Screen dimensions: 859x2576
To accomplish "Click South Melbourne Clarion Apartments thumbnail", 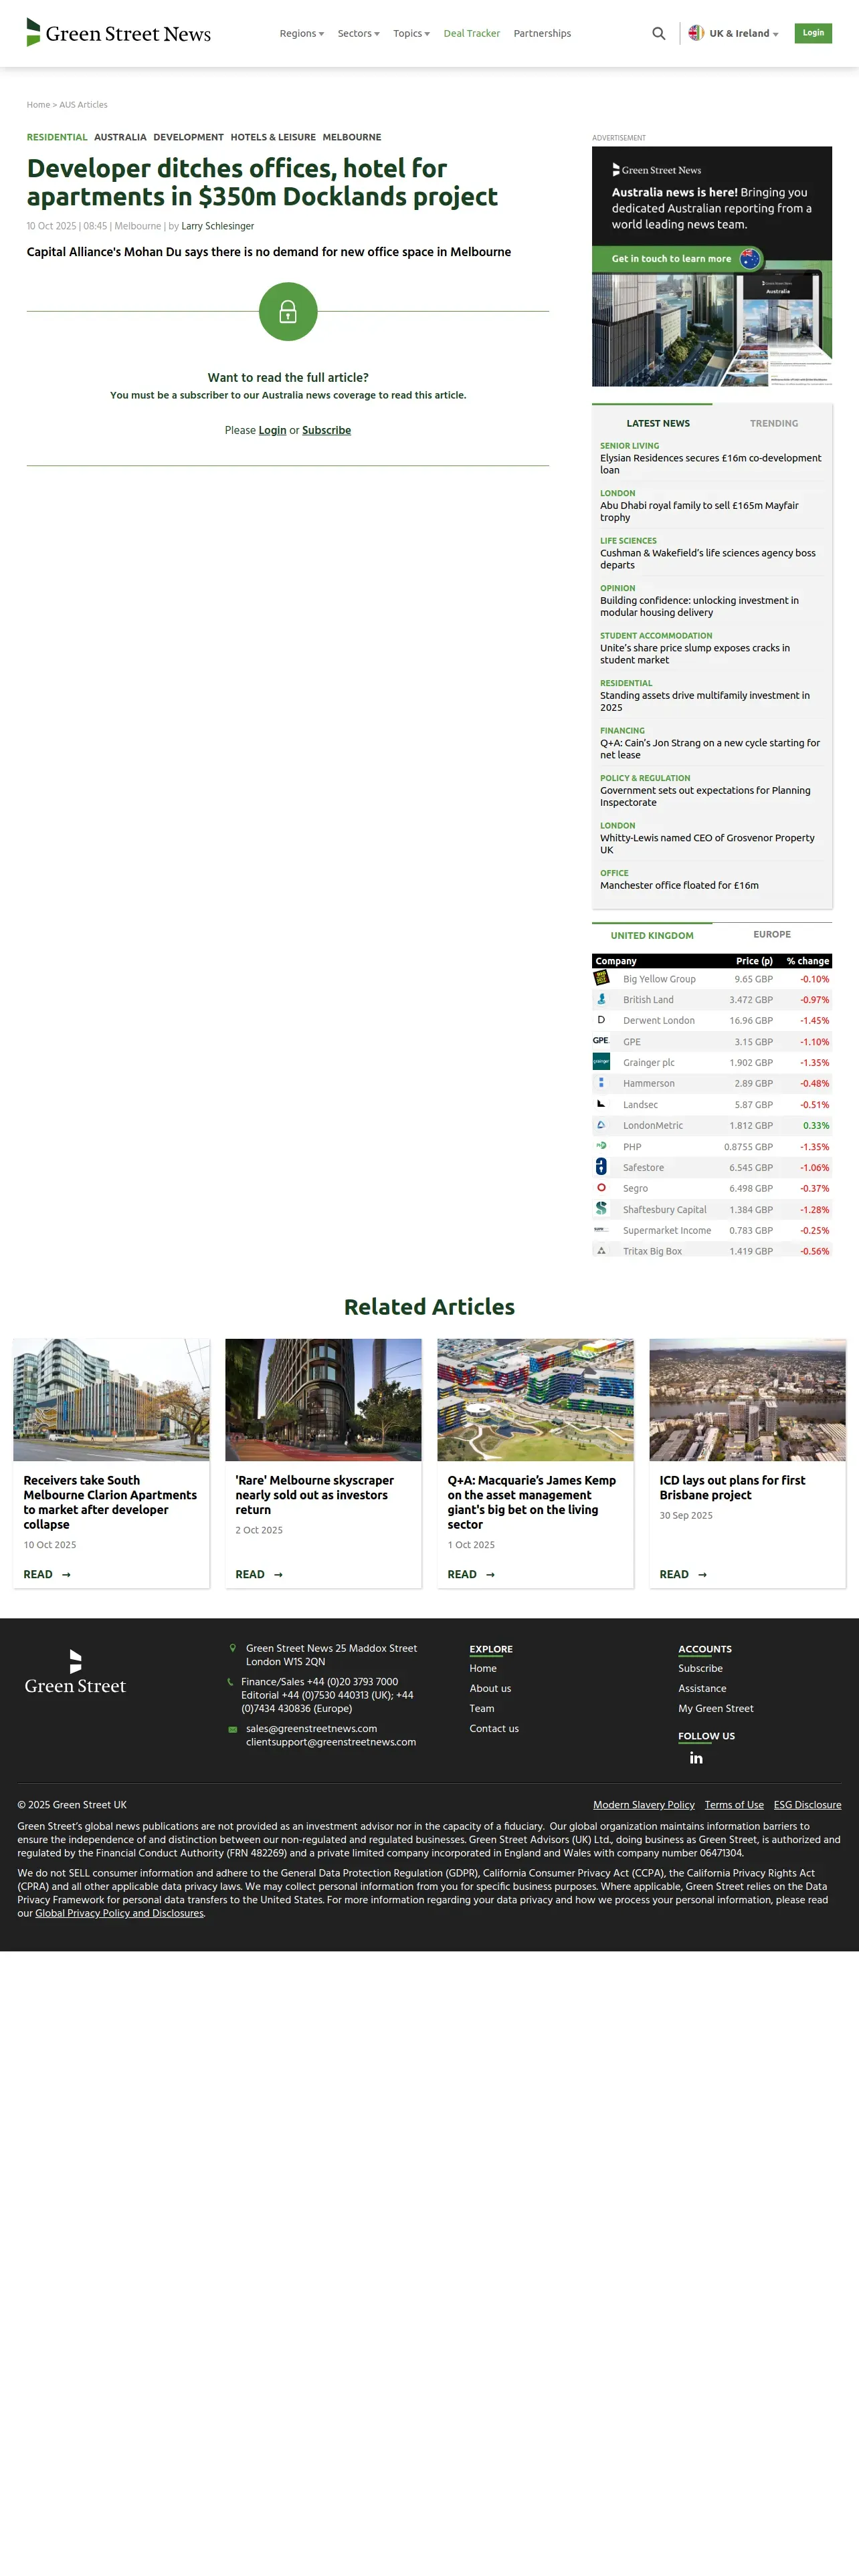I will coord(111,1400).
